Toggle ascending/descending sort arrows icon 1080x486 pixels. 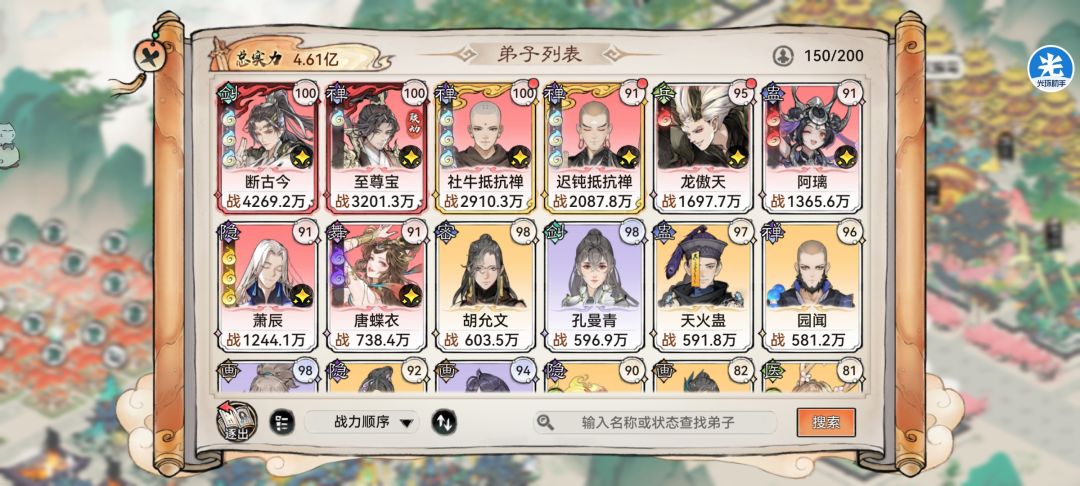444,422
